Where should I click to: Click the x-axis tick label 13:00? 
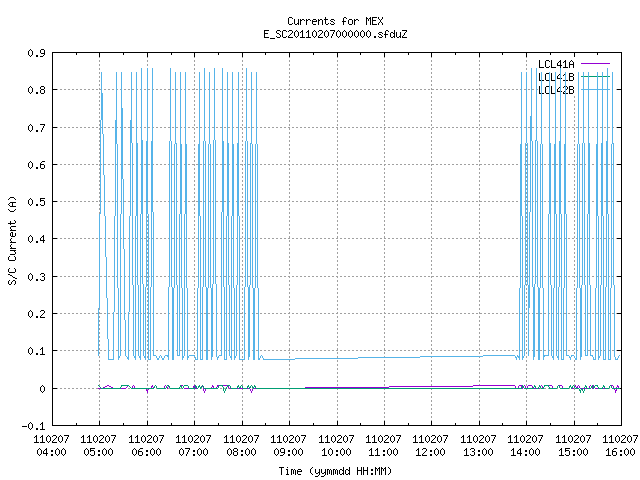pos(478,452)
